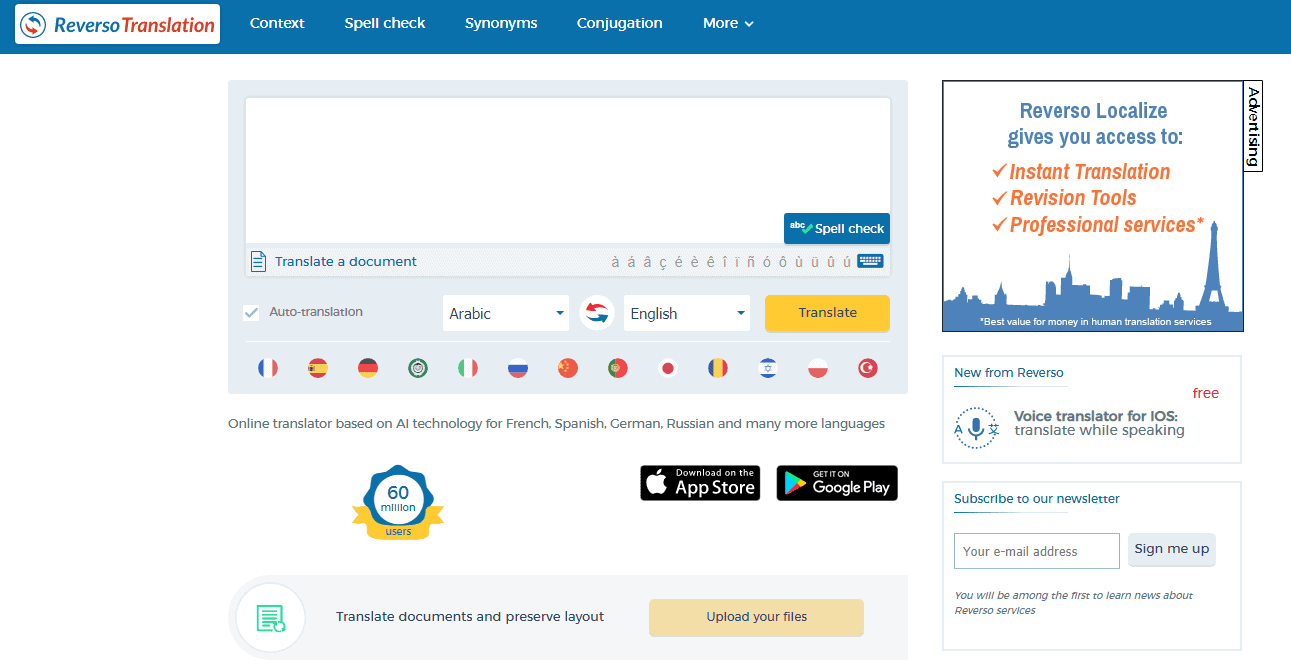1291x668 pixels.
Task: Click the Translate a document link
Action: (x=345, y=261)
